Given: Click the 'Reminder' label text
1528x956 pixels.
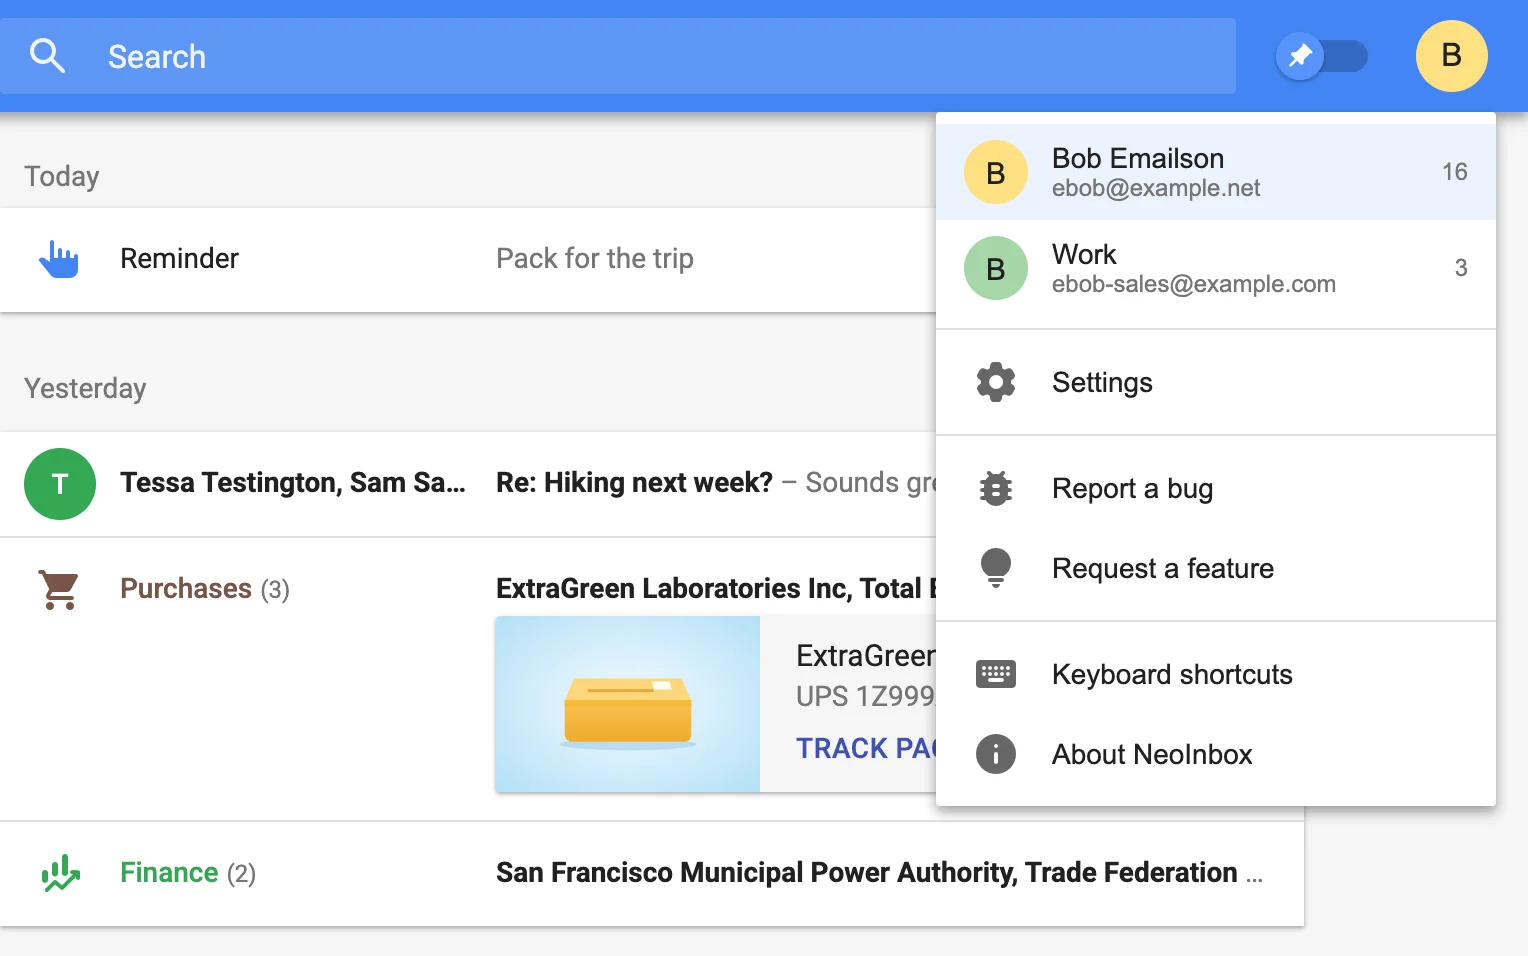Looking at the screenshot, I should coord(179,259).
